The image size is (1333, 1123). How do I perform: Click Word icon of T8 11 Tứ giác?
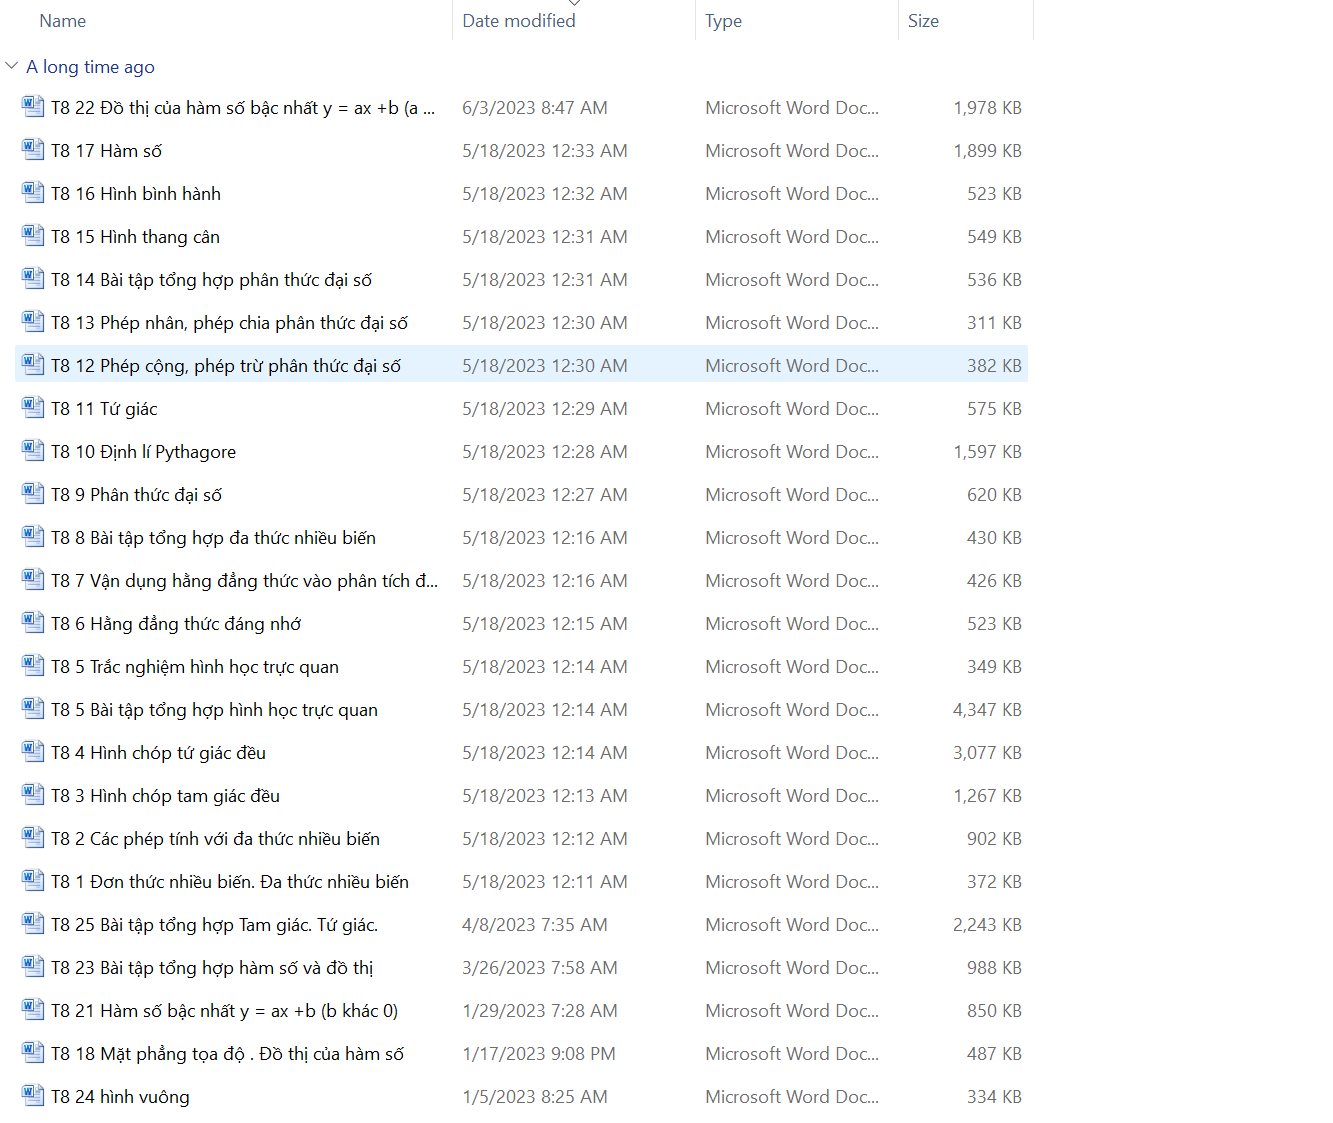click(33, 407)
